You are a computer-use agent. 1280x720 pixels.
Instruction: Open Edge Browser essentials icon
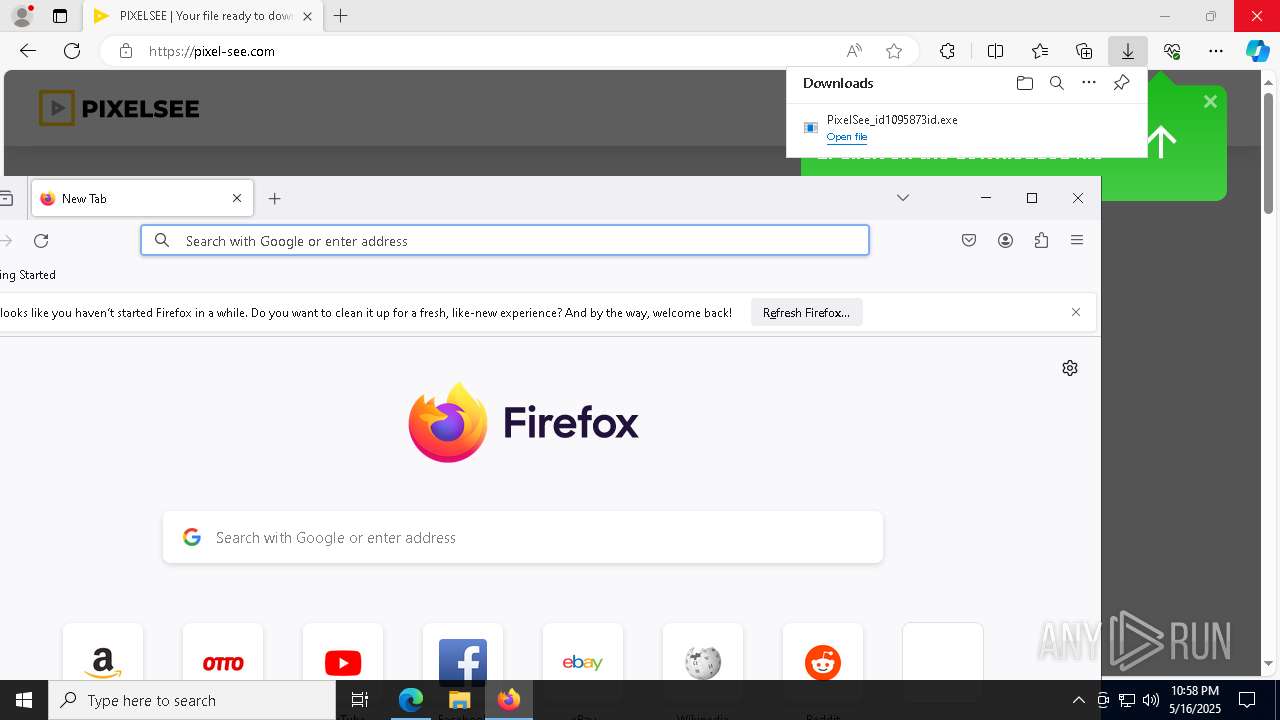(1172, 51)
